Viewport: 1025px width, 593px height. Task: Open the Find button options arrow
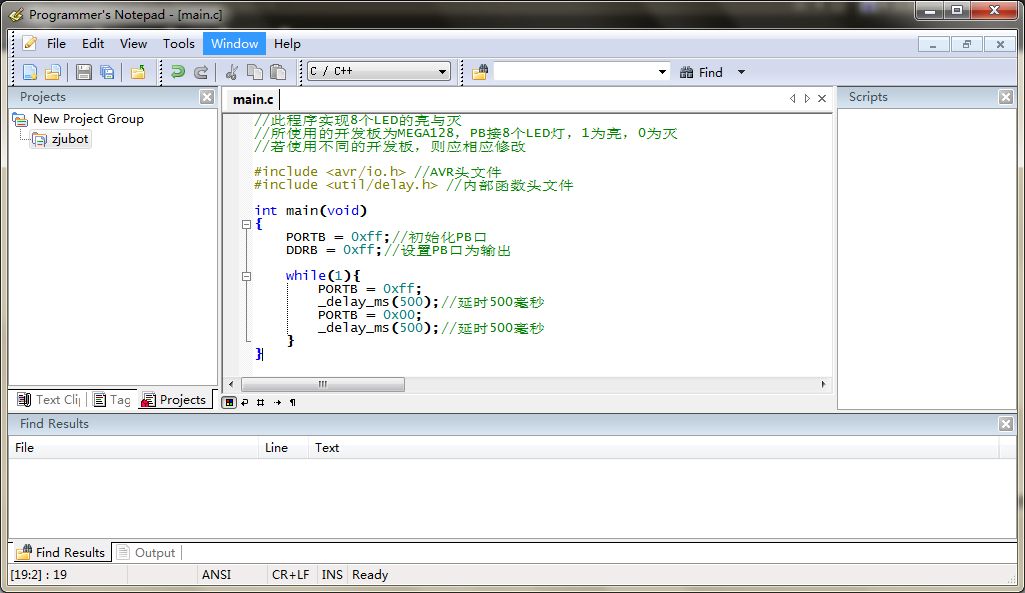(x=741, y=72)
